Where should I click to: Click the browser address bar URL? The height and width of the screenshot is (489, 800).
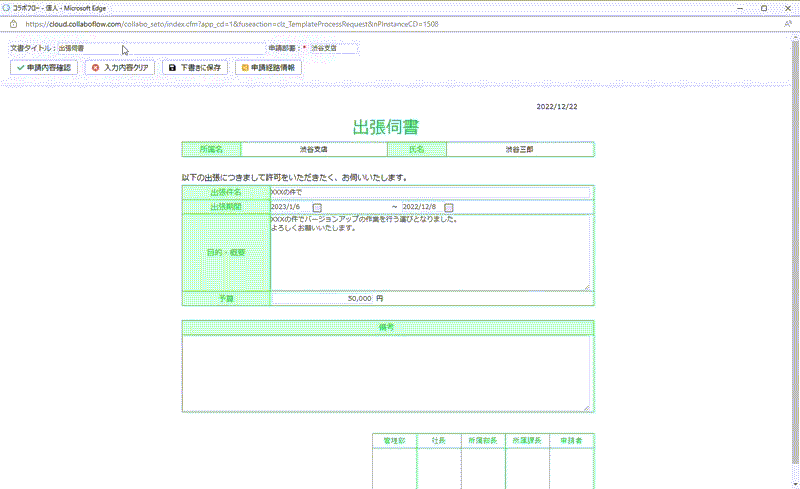click(232, 24)
